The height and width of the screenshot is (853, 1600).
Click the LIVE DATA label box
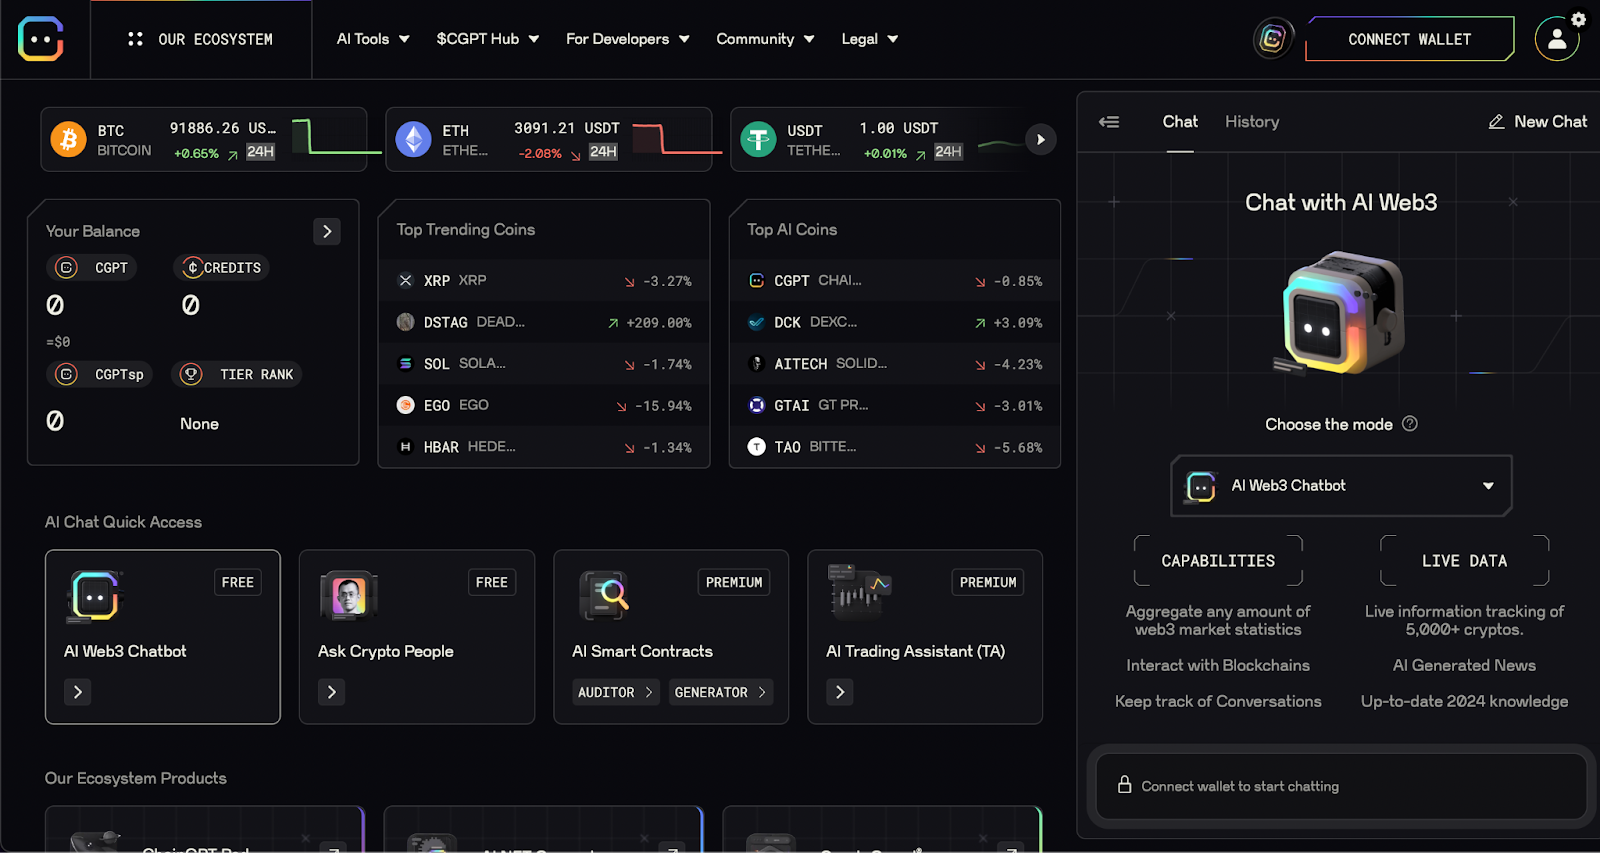pos(1464,561)
